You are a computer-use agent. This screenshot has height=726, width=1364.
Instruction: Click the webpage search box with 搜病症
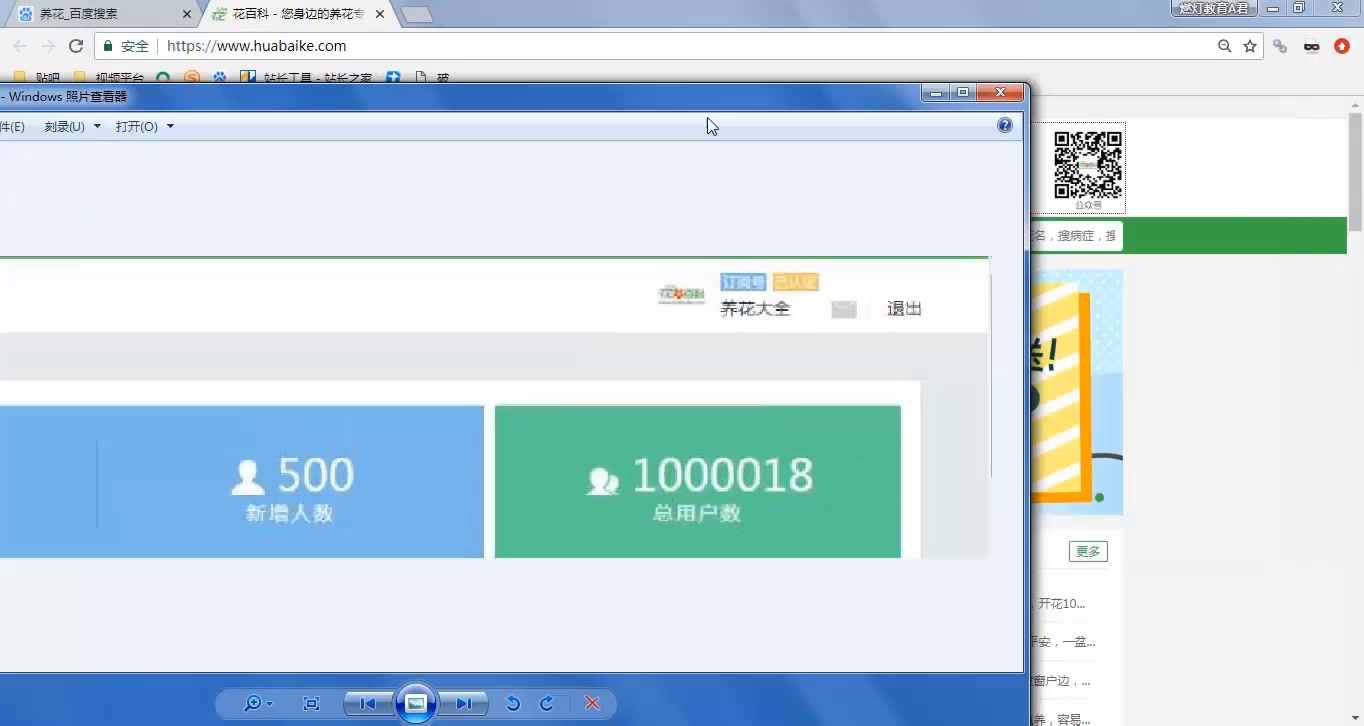pos(1075,236)
